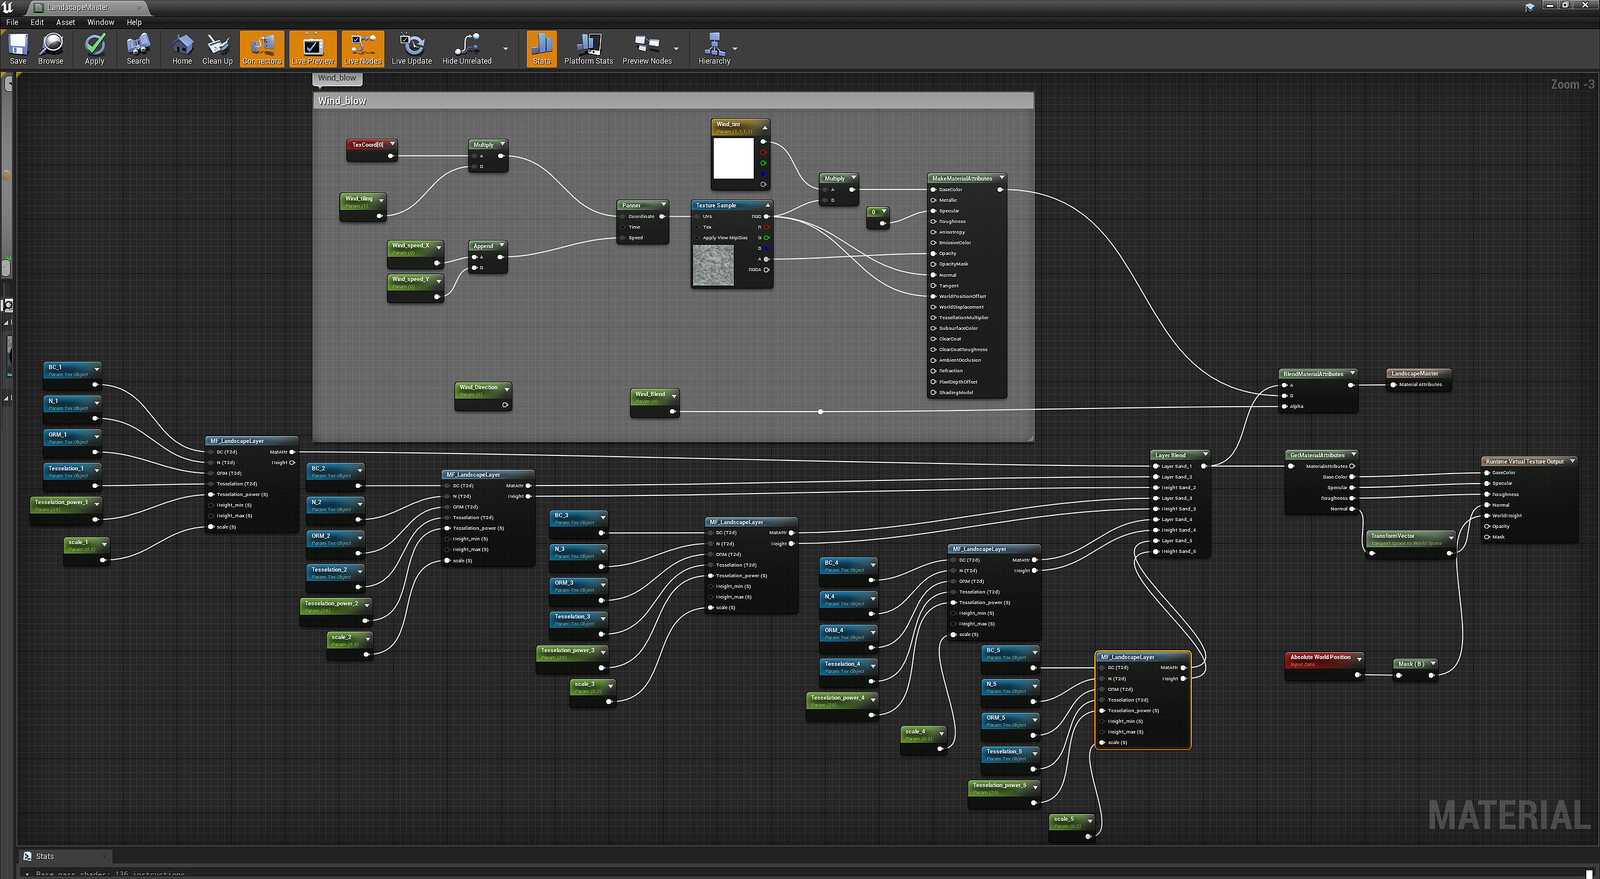Click the Save toolbar icon
Viewport: 1600px width, 879px height.
pyautogui.click(x=18, y=48)
